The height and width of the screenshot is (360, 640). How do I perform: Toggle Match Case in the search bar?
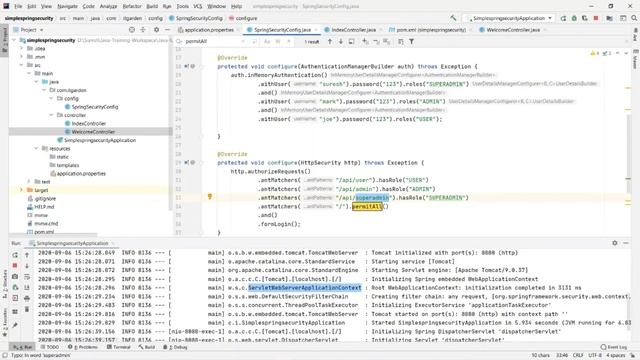point(267,41)
